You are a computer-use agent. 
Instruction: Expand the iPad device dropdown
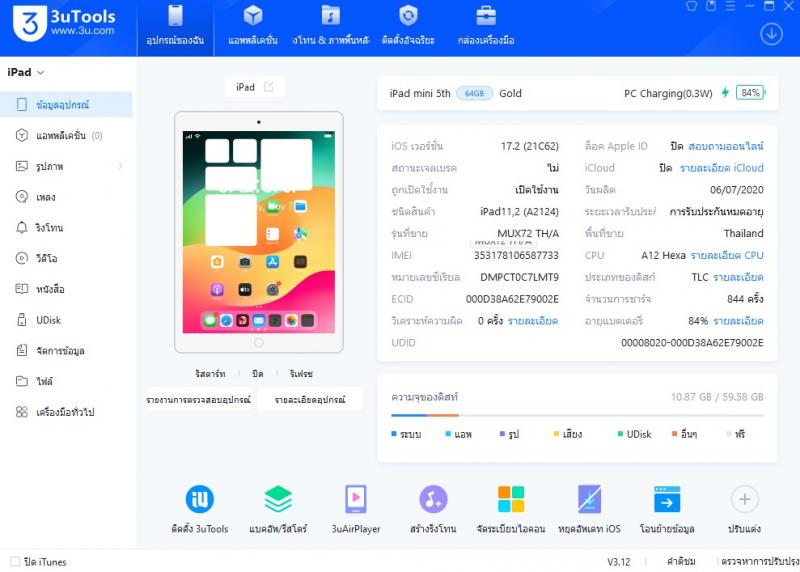[x=40, y=72]
